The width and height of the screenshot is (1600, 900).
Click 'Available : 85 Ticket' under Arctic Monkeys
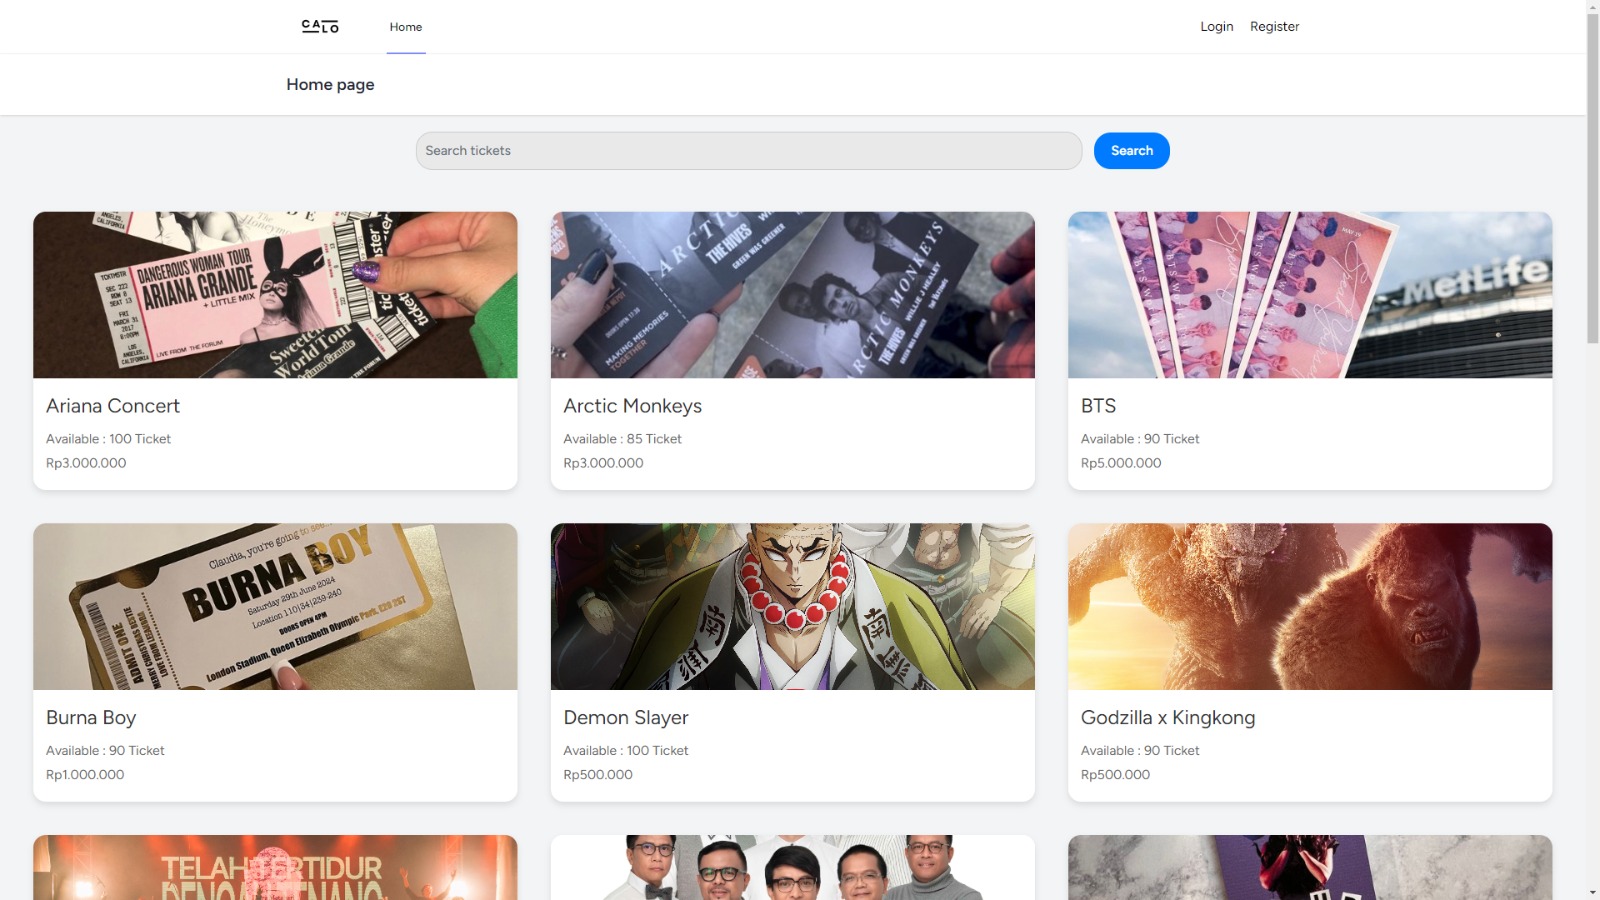coord(622,439)
